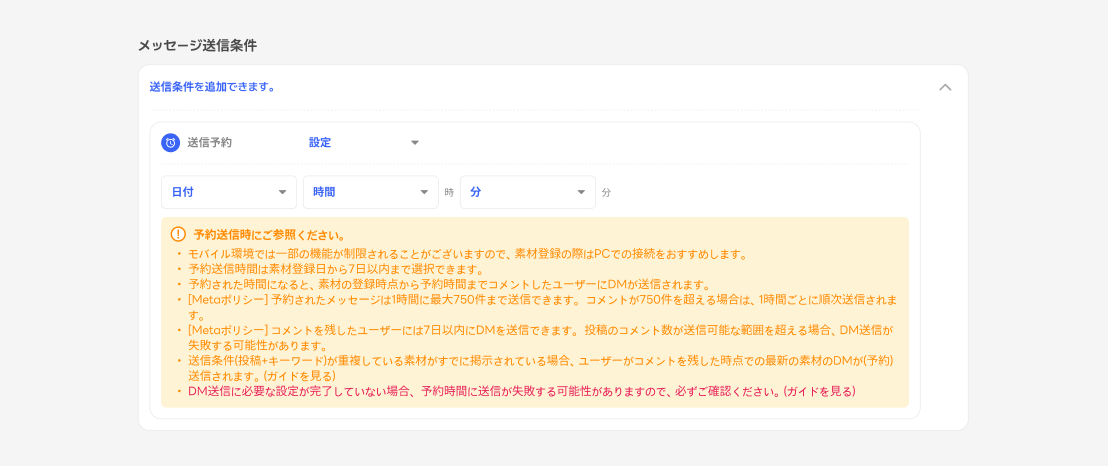Open the 時間 hour dropdown
The height and width of the screenshot is (466, 1108).
point(370,192)
